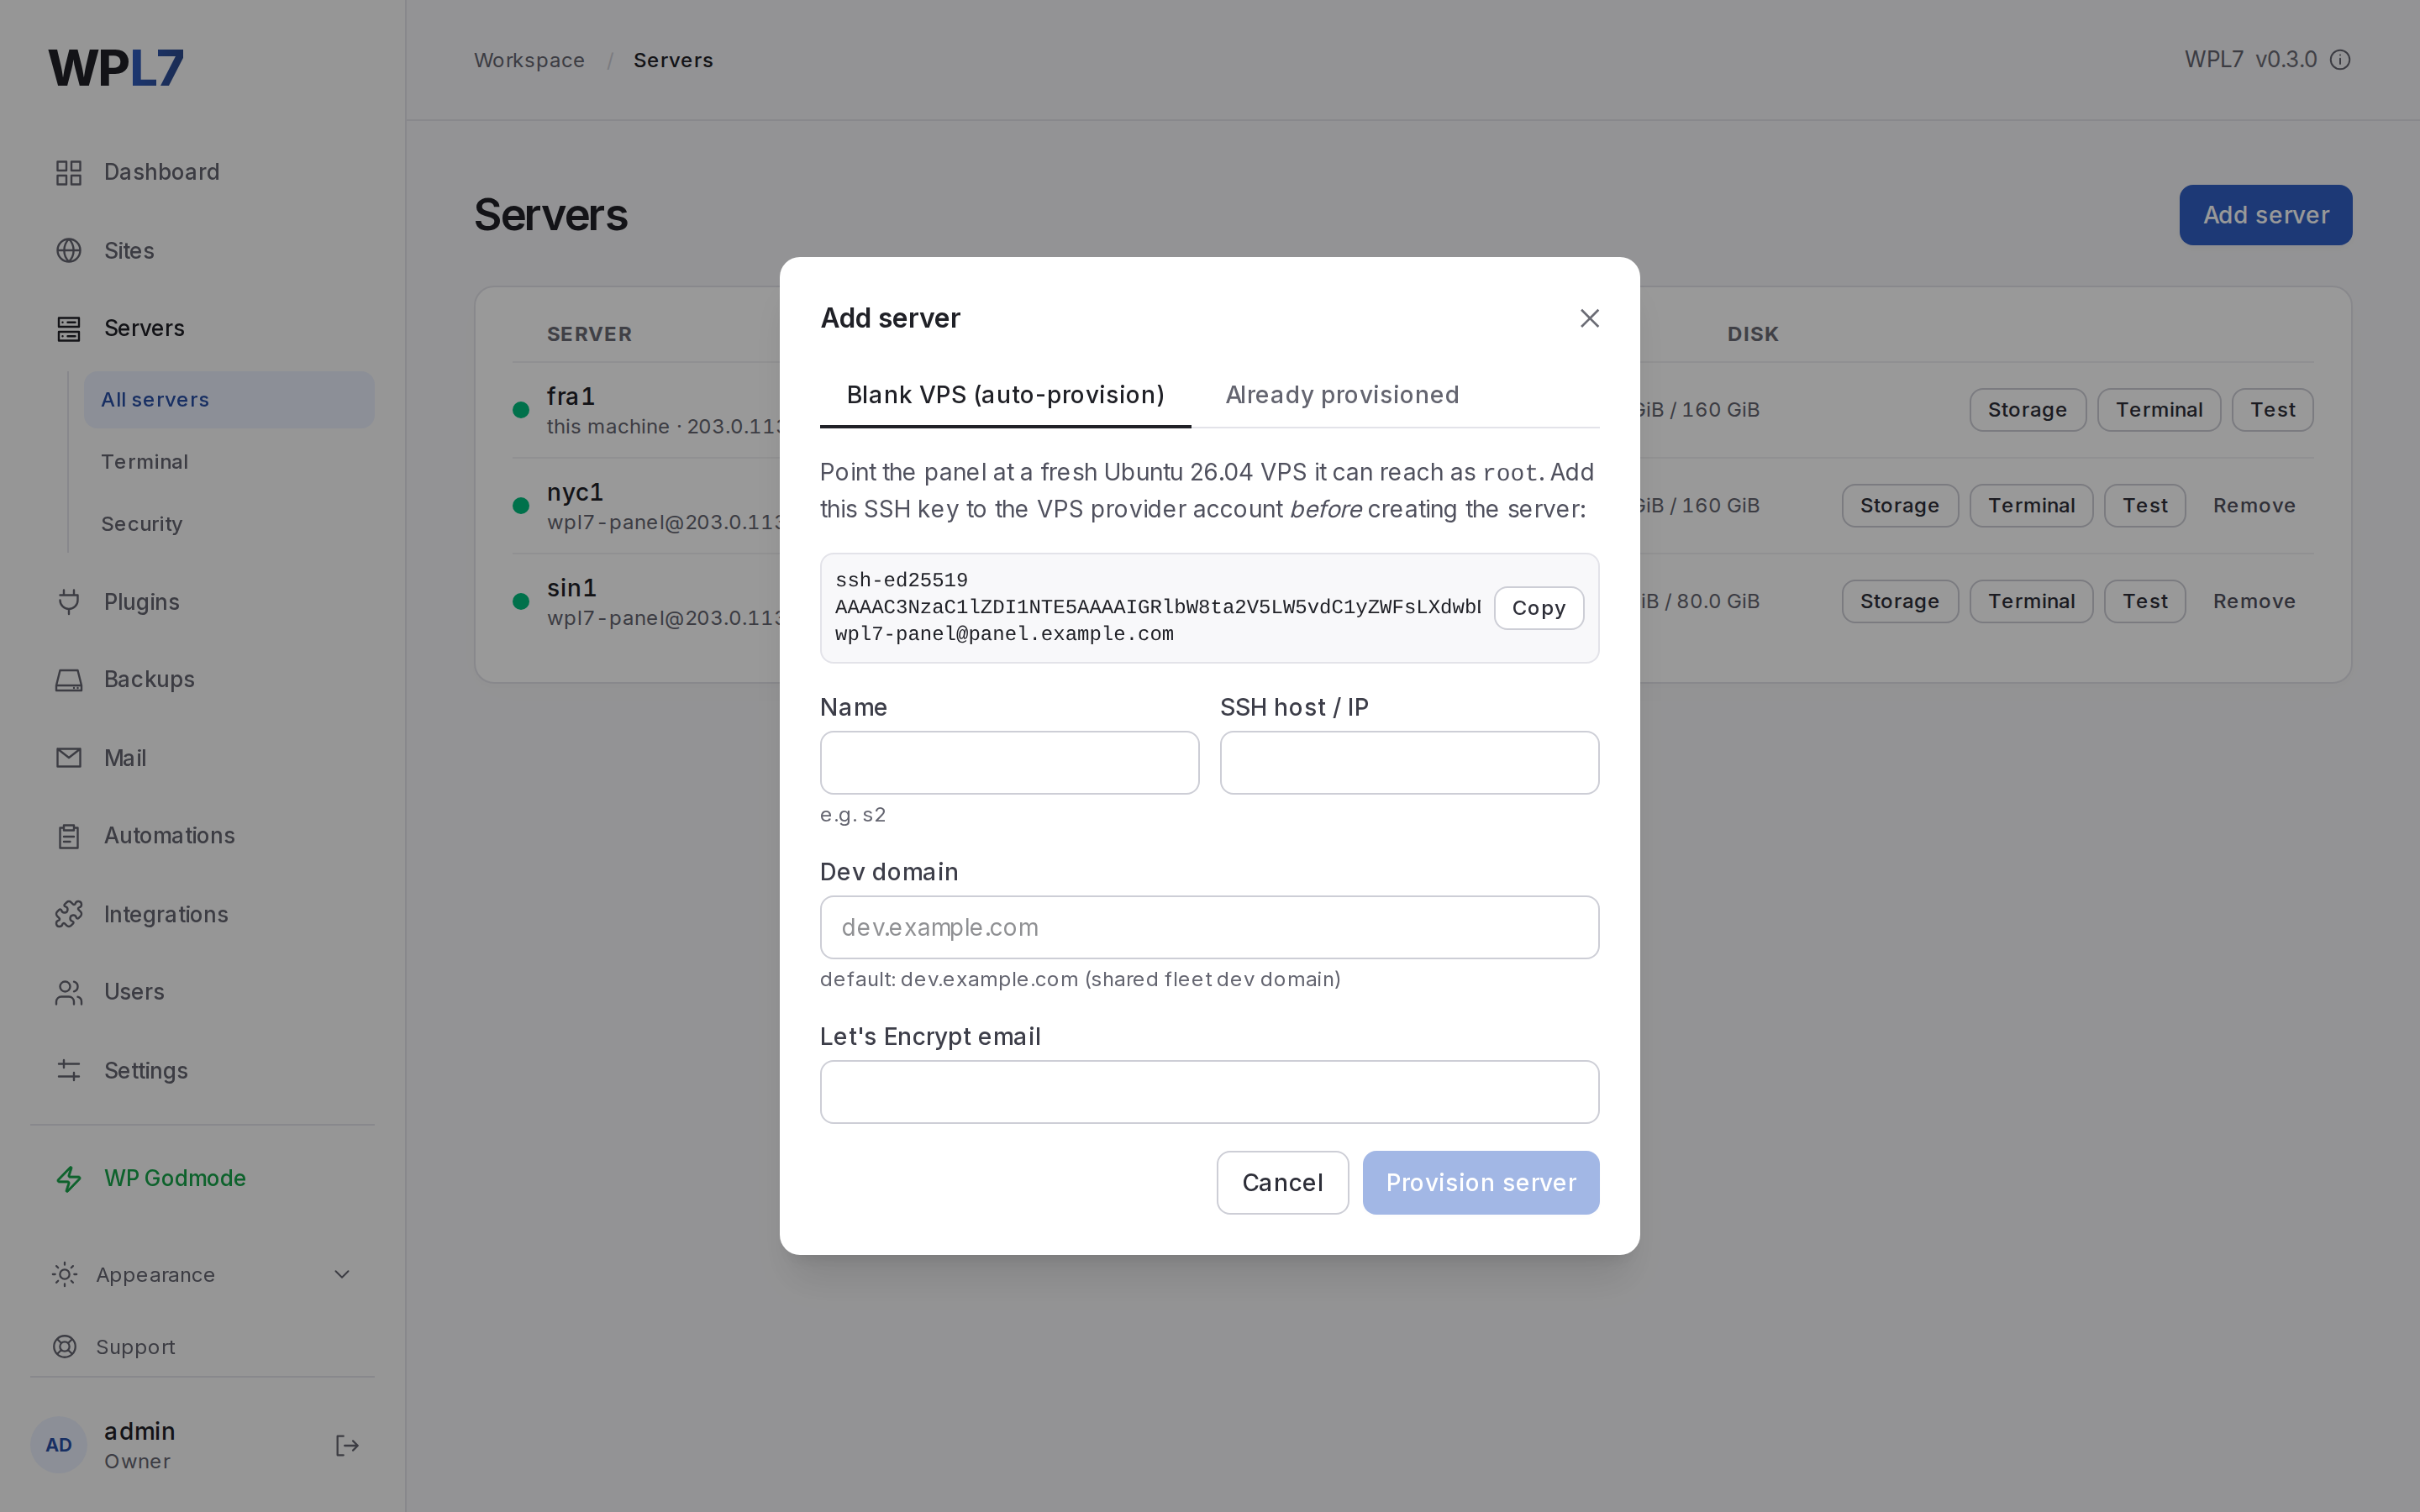Click the Appearance sun icon
The image size is (2420, 1512).
point(64,1274)
